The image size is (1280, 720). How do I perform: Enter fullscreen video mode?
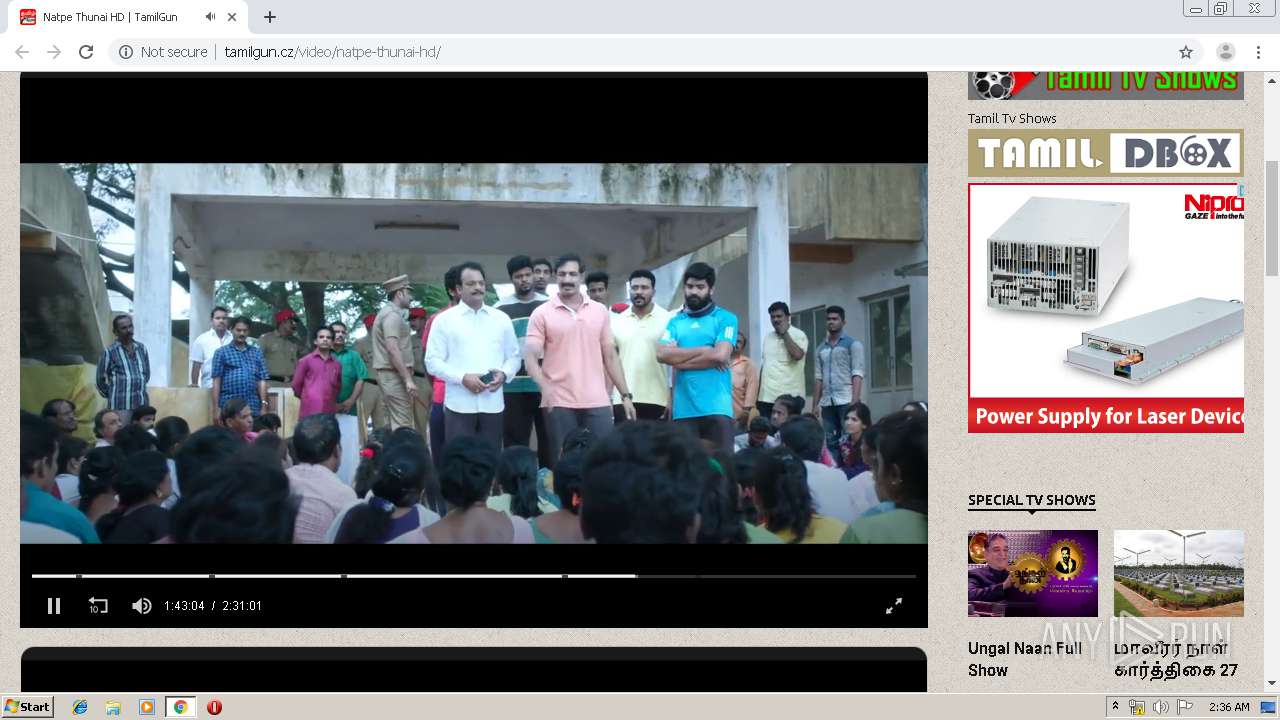click(894, 606)
